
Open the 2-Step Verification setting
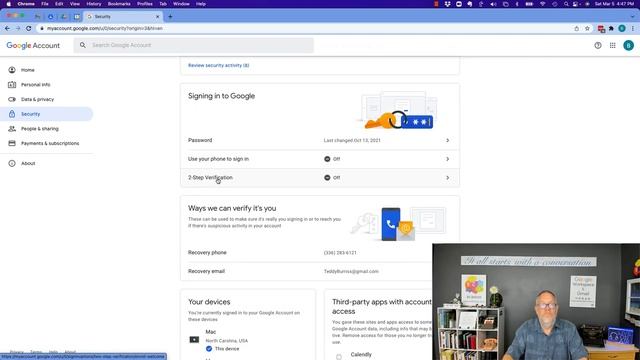320,178
